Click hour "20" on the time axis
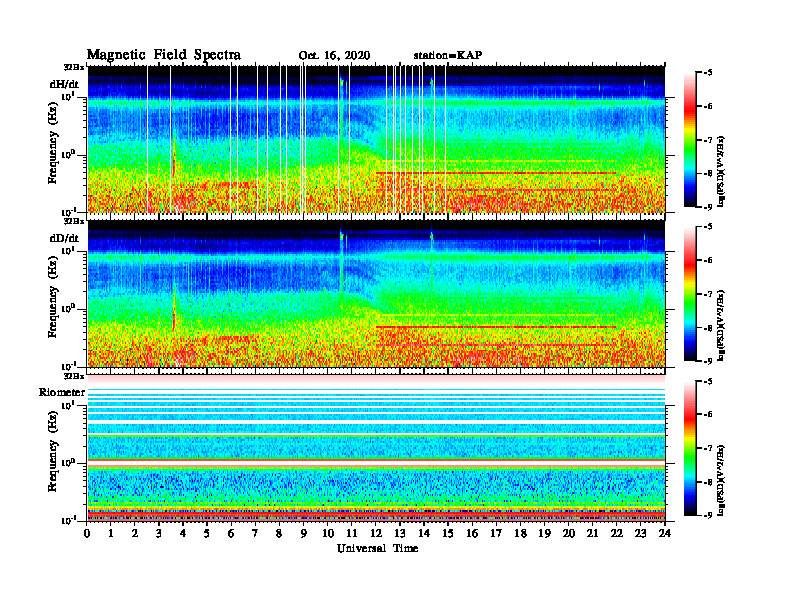The width and height of the screenshot is (792, 612). (568, 533)
